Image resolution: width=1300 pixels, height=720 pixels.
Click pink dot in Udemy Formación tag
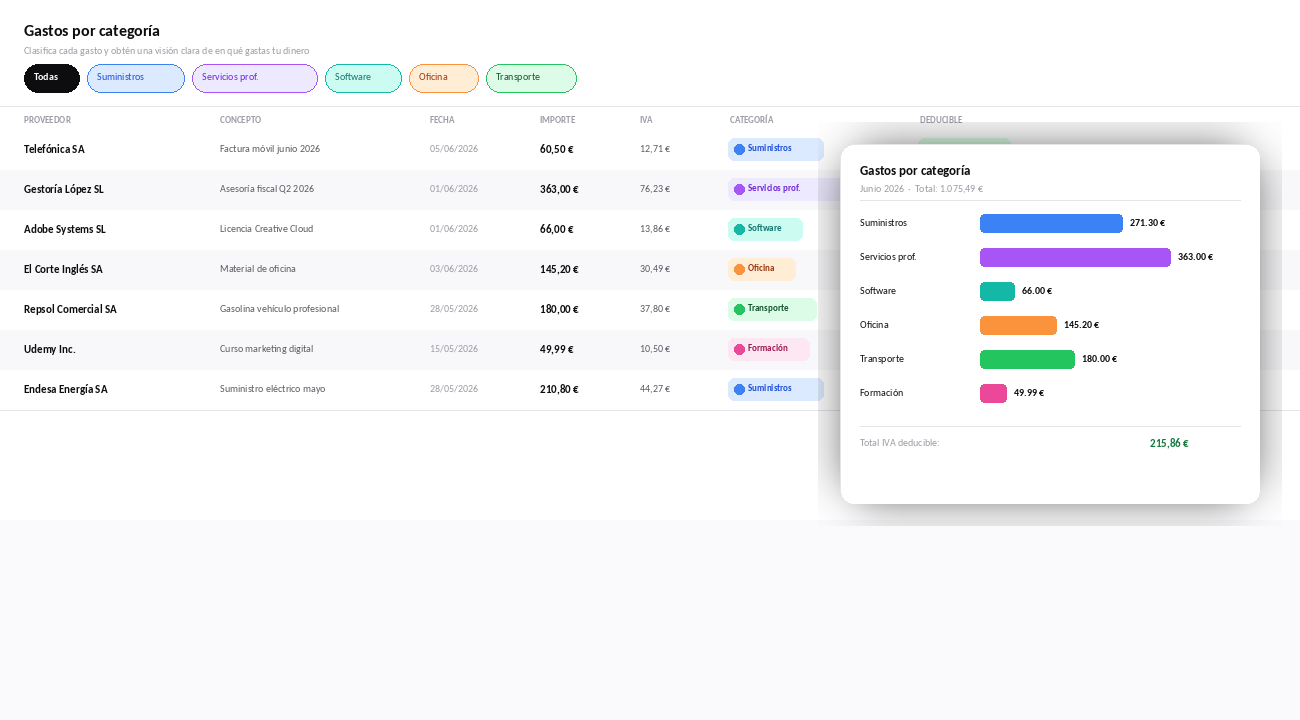pos(739,349)
